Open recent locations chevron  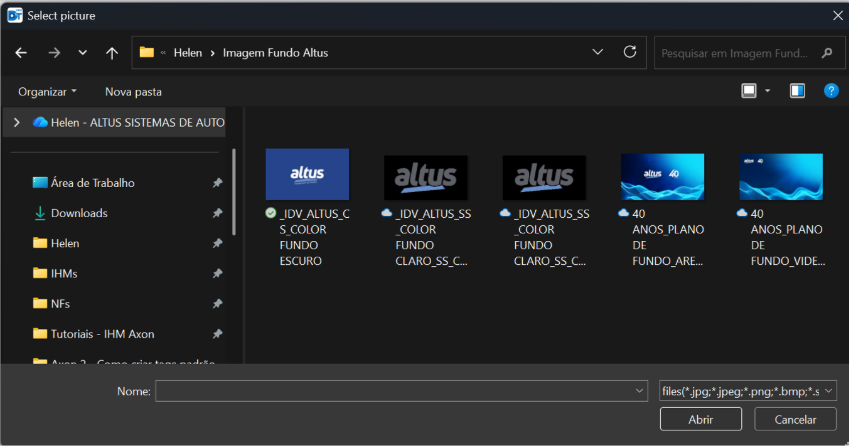tap(82, 53)
